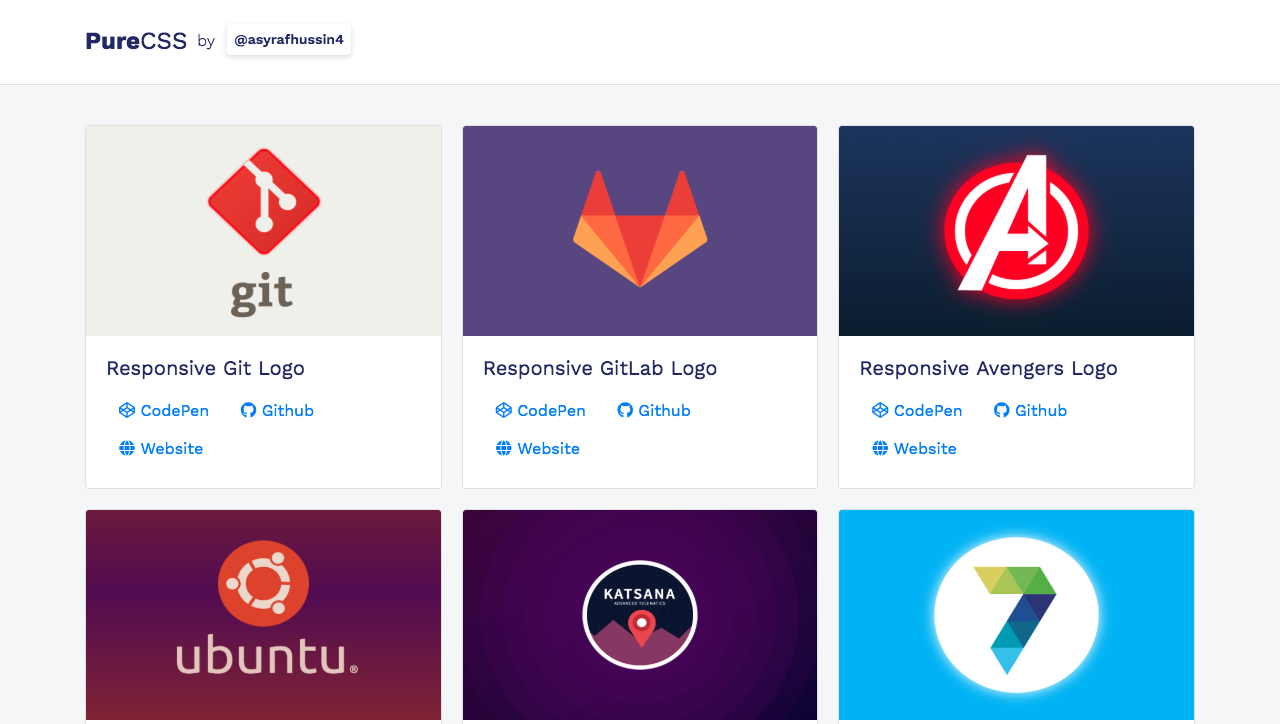Click the globe icon under Avengers Logo
Screen dimensions: 1280x724
[x=880, y=448]
